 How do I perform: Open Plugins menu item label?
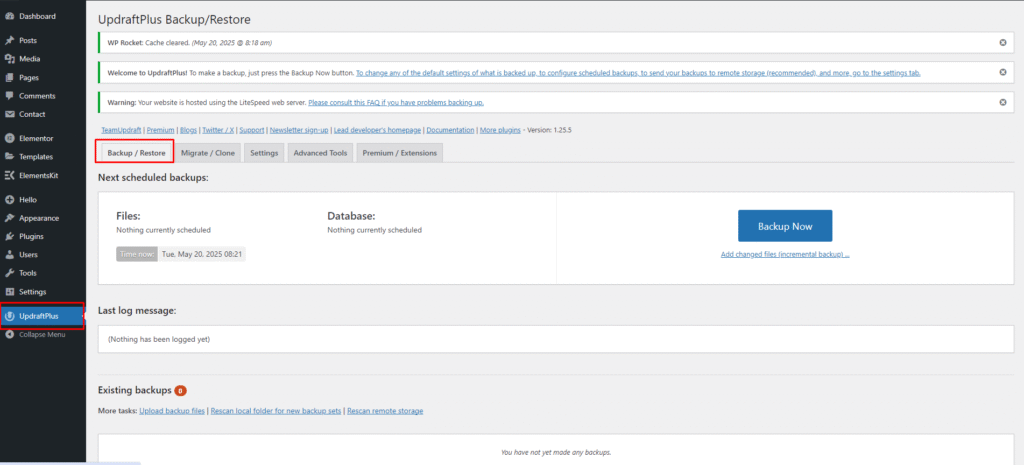pyautogui.click(x=31, y=236)
